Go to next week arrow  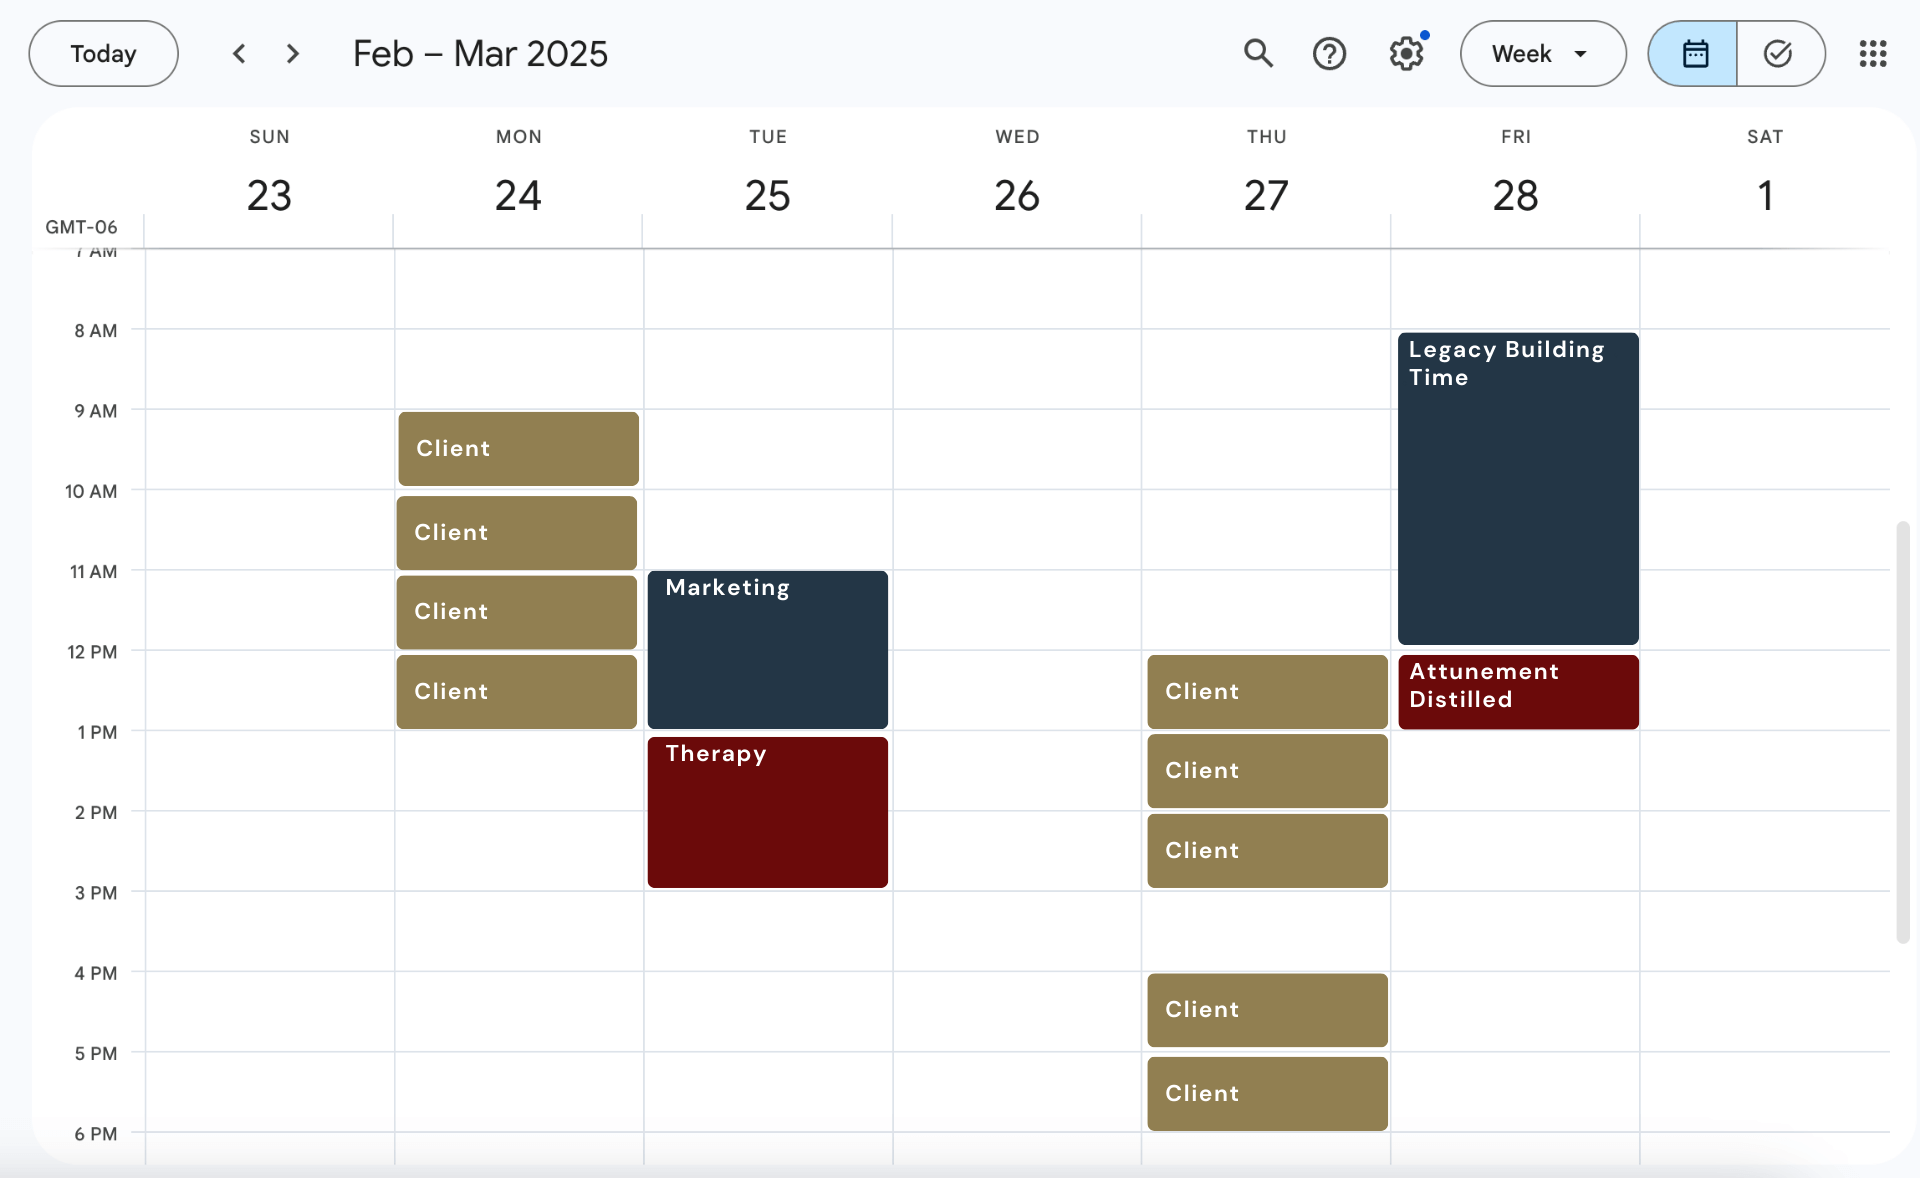click(x=293, y=53)
